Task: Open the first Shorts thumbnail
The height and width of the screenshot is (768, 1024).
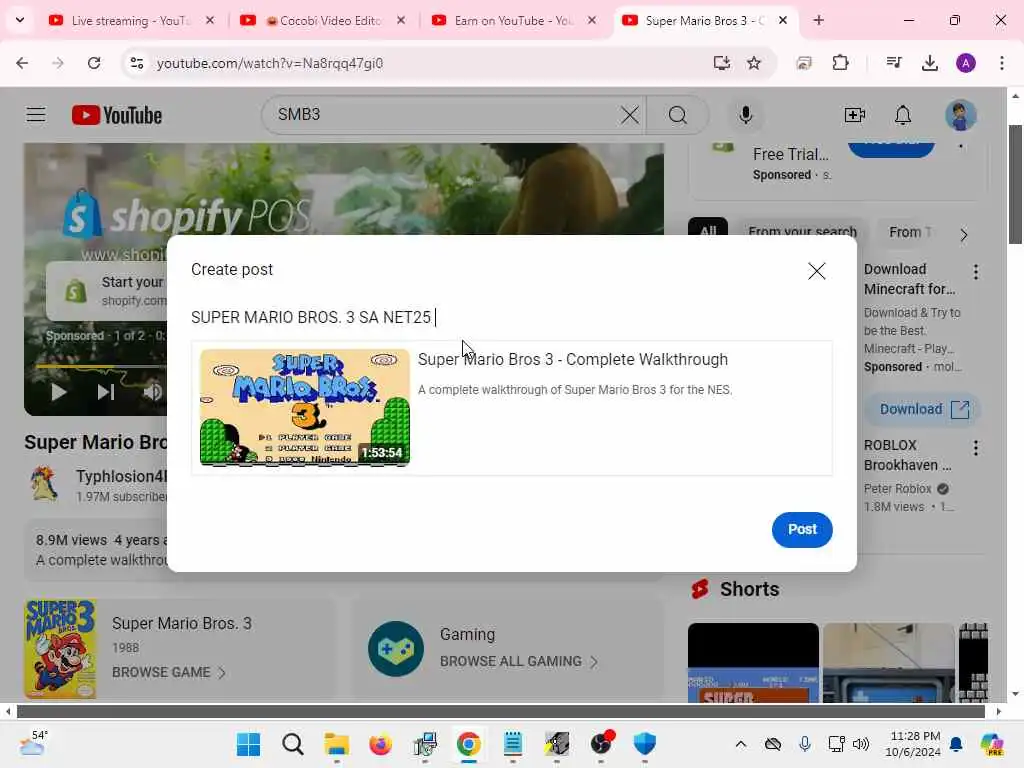Action: point(752,663)
